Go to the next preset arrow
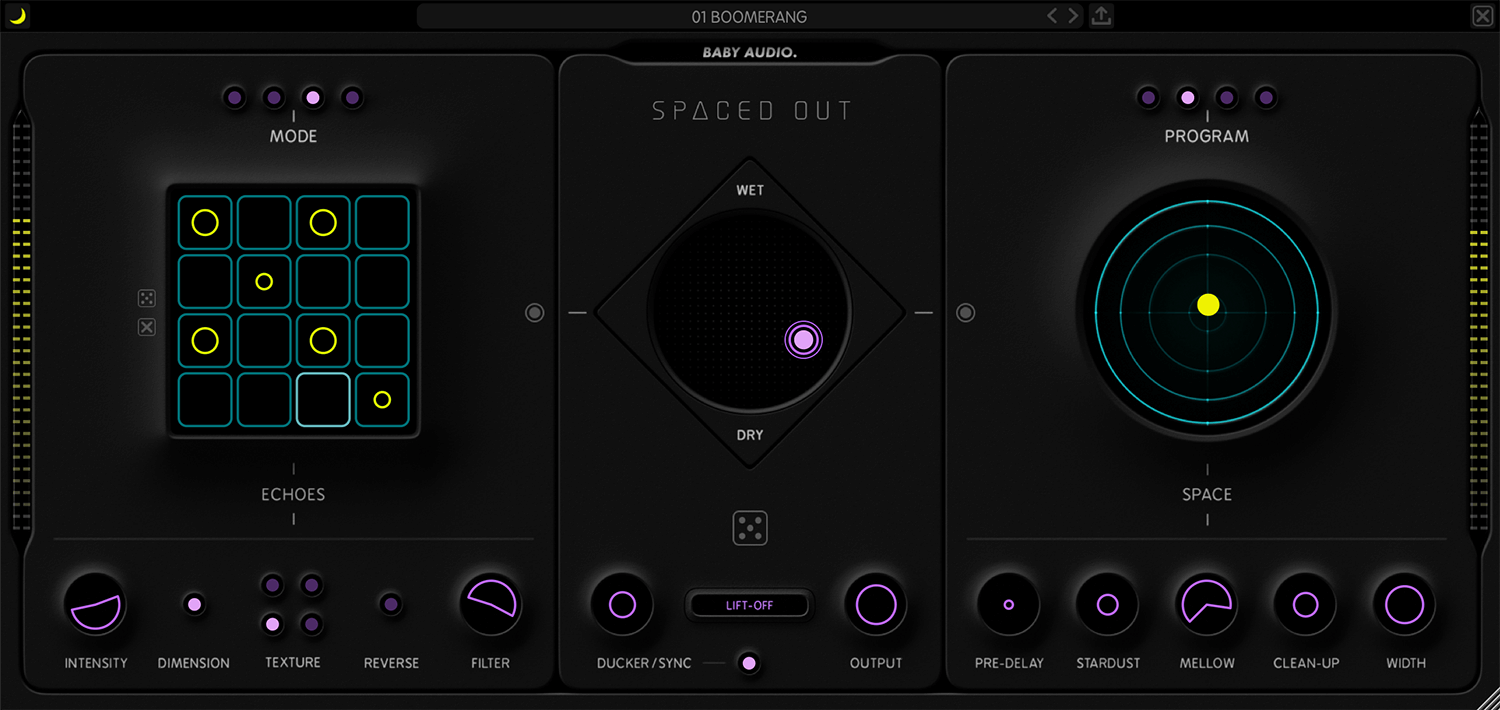The width and height of the screenshot is (1500, 710). point(1073,16)
